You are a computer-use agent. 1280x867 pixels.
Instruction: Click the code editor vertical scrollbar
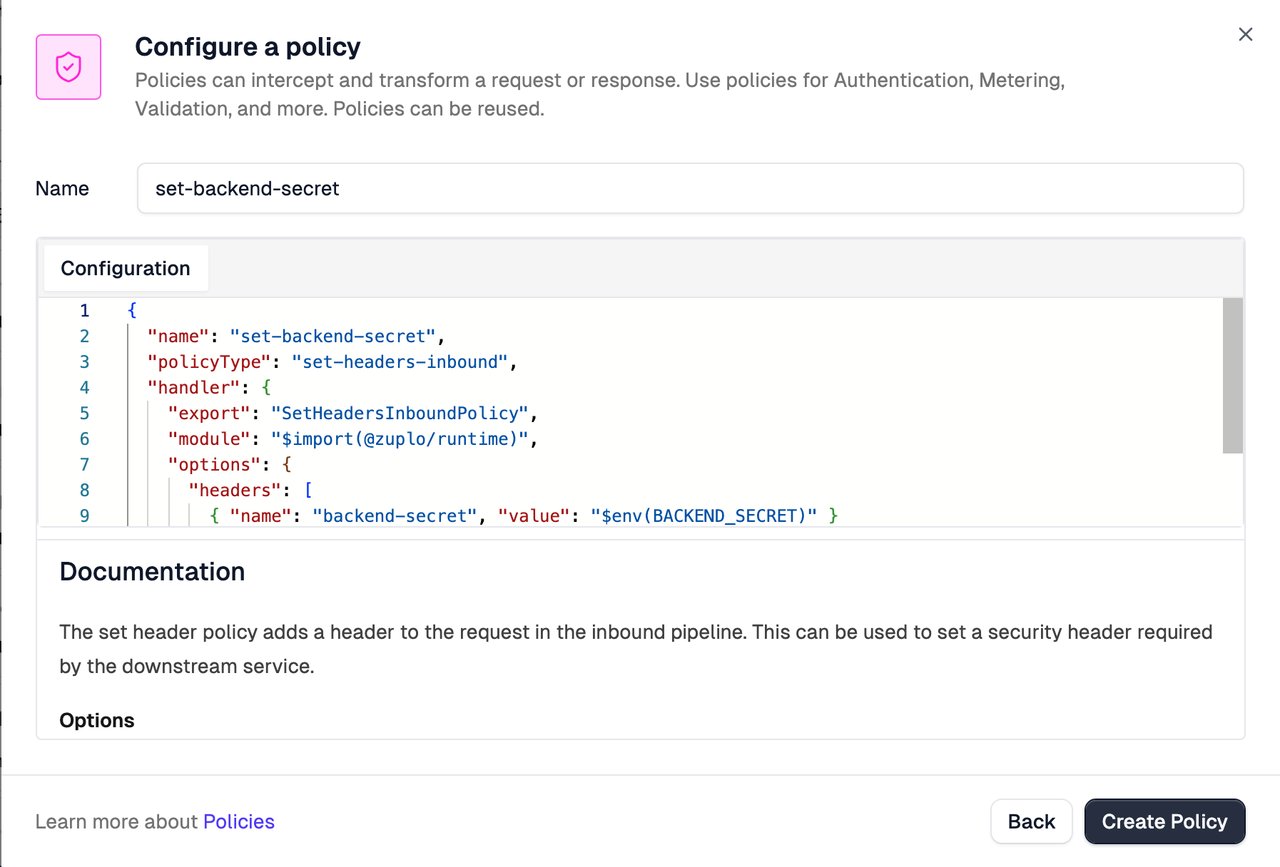click(1233, 376)
